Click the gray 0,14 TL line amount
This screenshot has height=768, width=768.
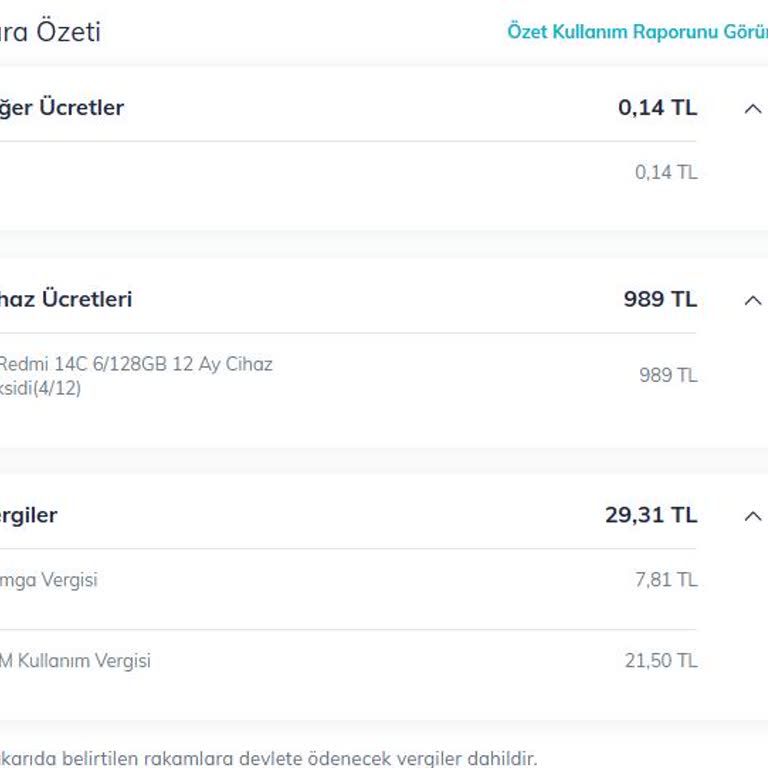point(666,172)
